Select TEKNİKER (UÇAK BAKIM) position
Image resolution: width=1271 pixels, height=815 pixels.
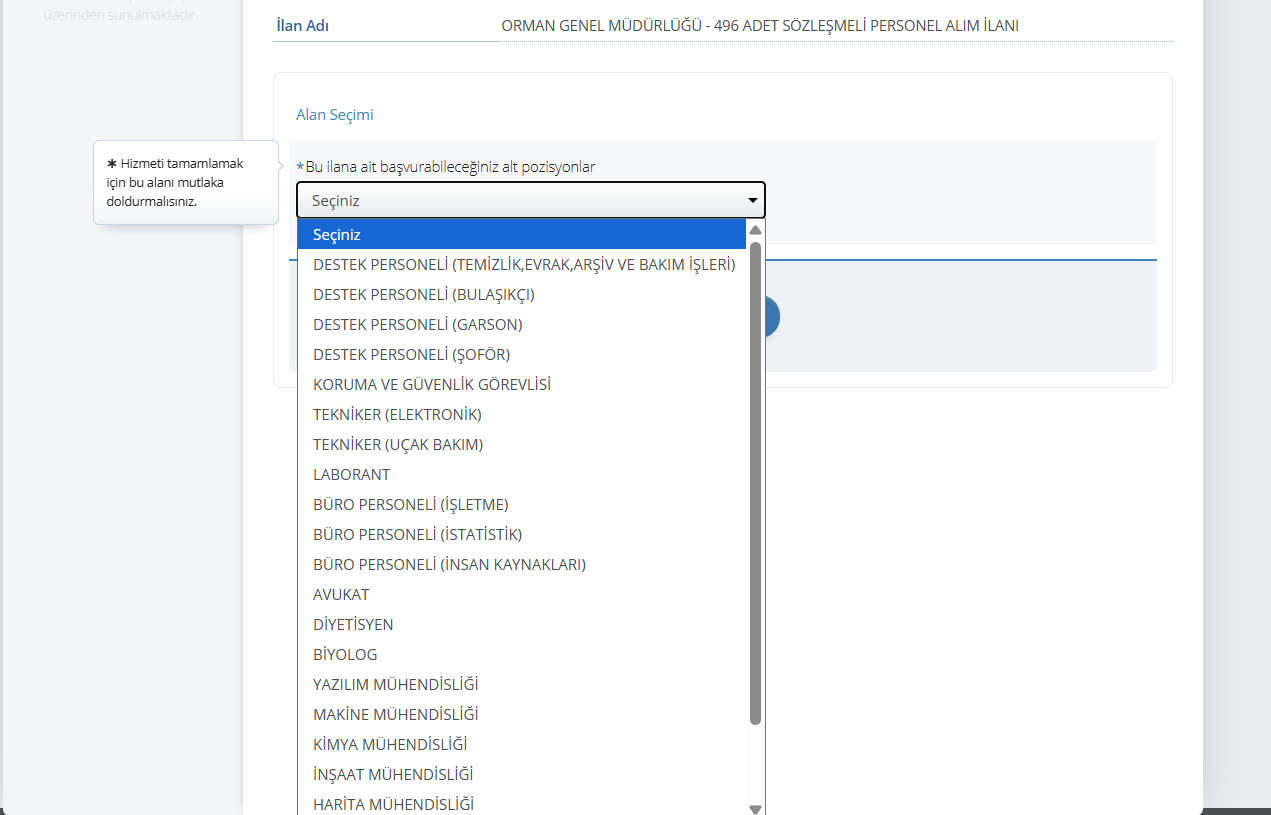coord(397,444)
